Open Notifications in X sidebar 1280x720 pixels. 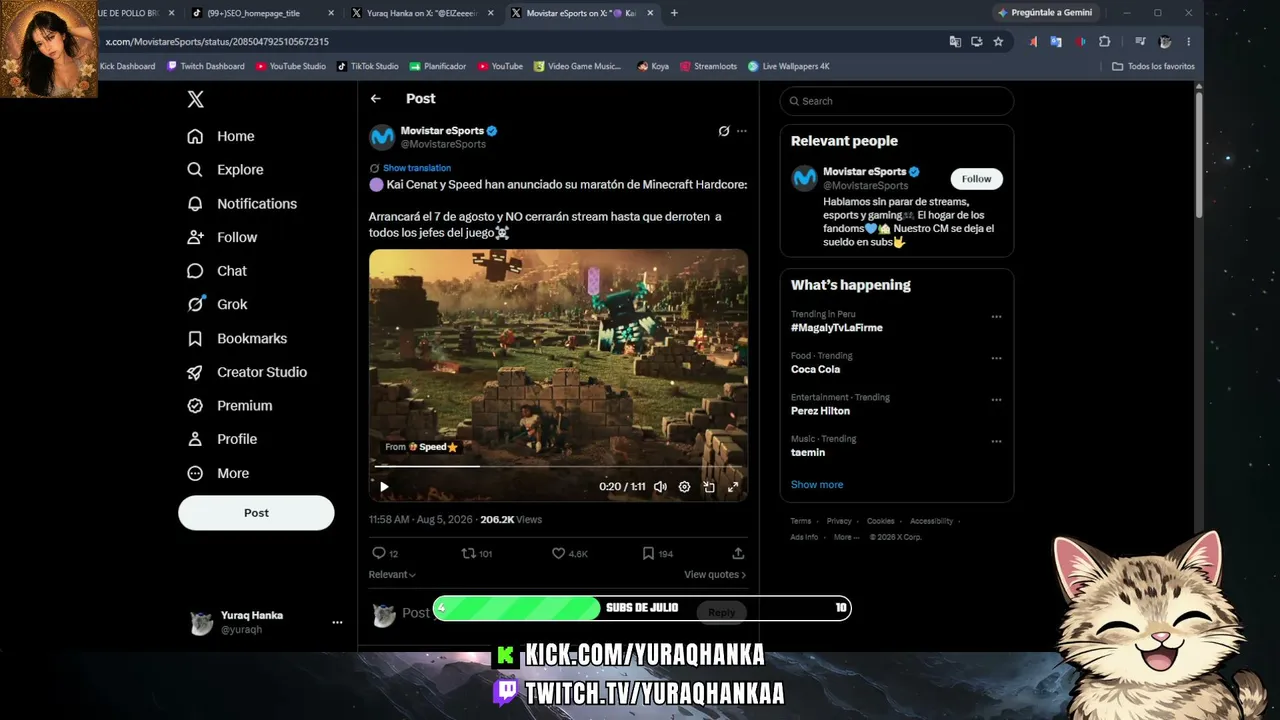click(x=241, y=204)
